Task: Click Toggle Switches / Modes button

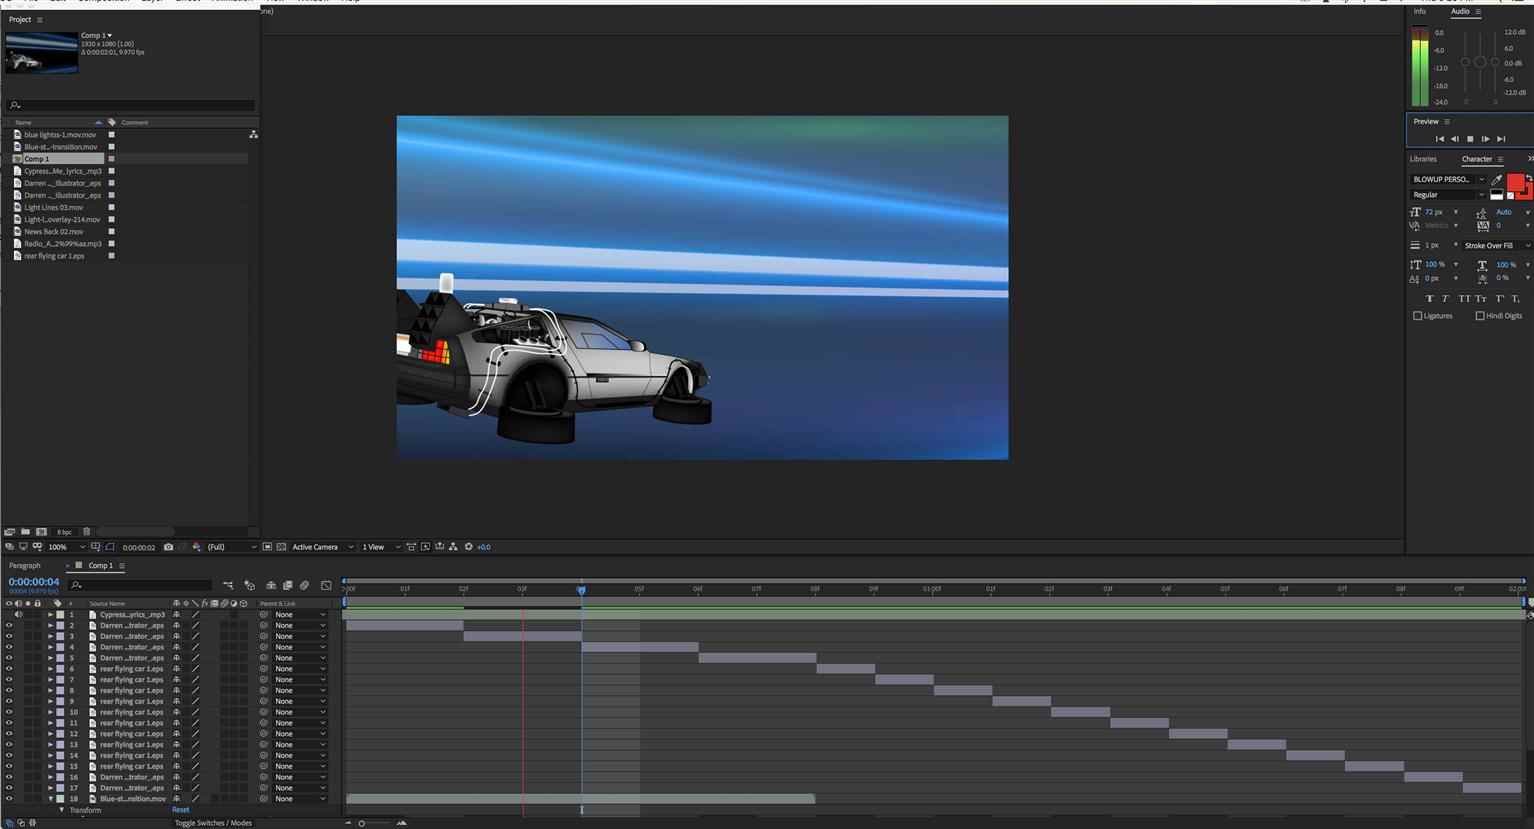Action: click(213, 823)
